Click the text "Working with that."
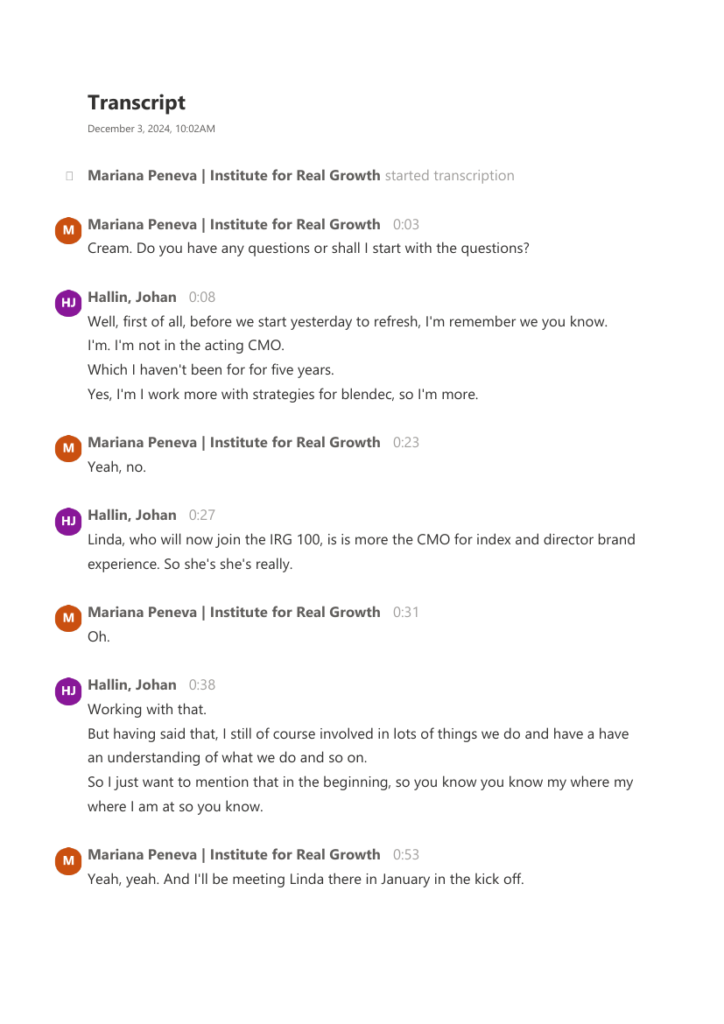The image size is (724, 1024). (147, 709)
